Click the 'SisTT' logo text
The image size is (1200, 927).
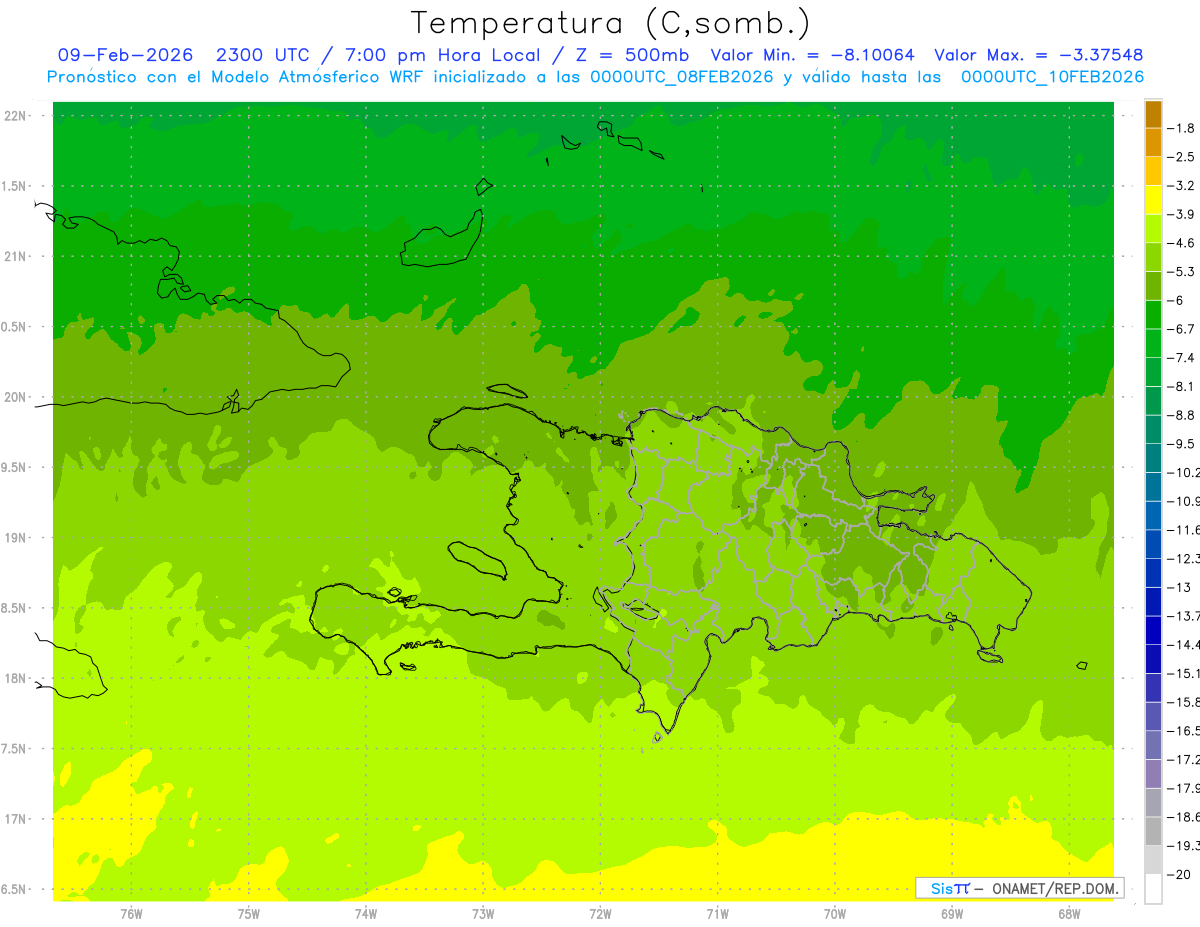click(949, 888)
